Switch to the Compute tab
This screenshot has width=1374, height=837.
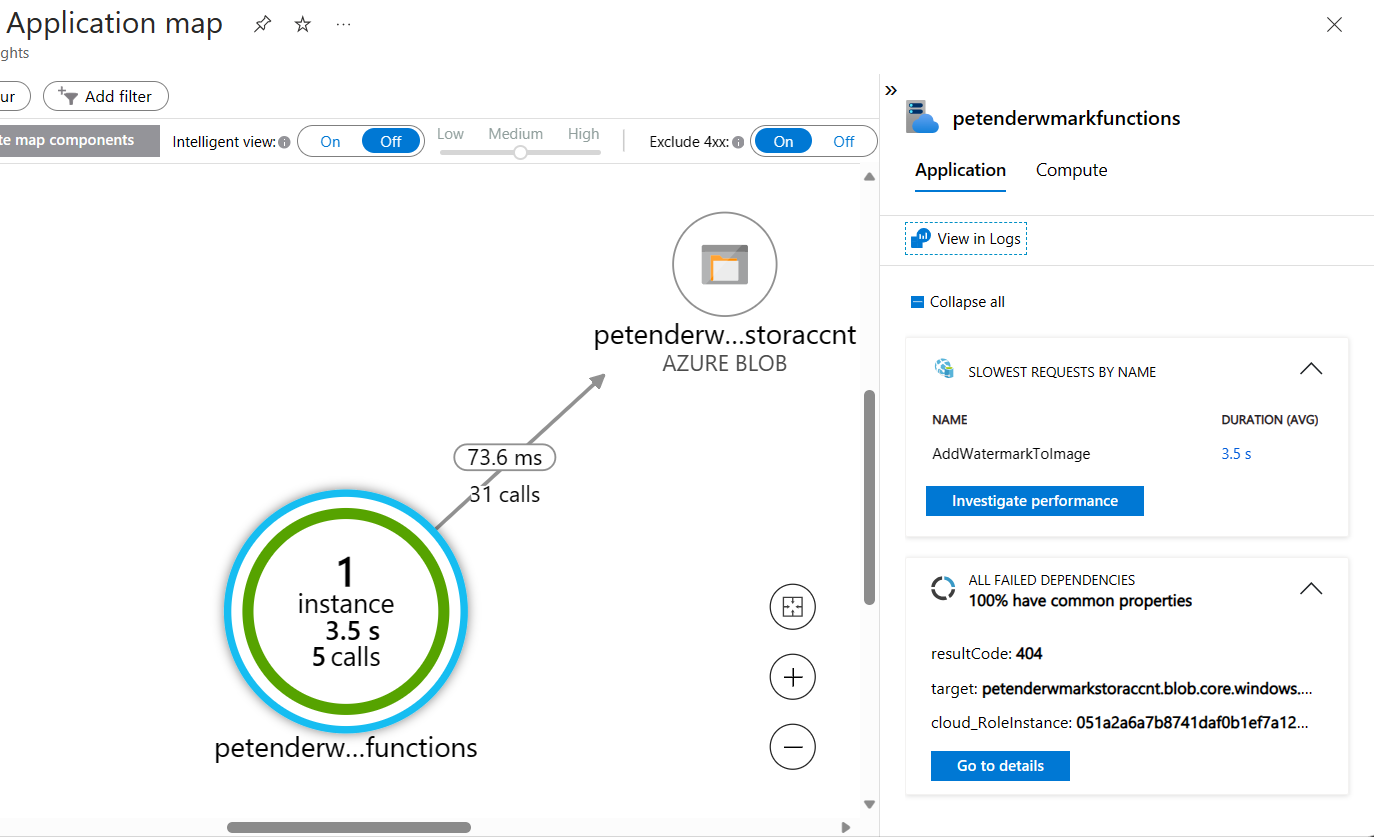[x=1072, y=170]
